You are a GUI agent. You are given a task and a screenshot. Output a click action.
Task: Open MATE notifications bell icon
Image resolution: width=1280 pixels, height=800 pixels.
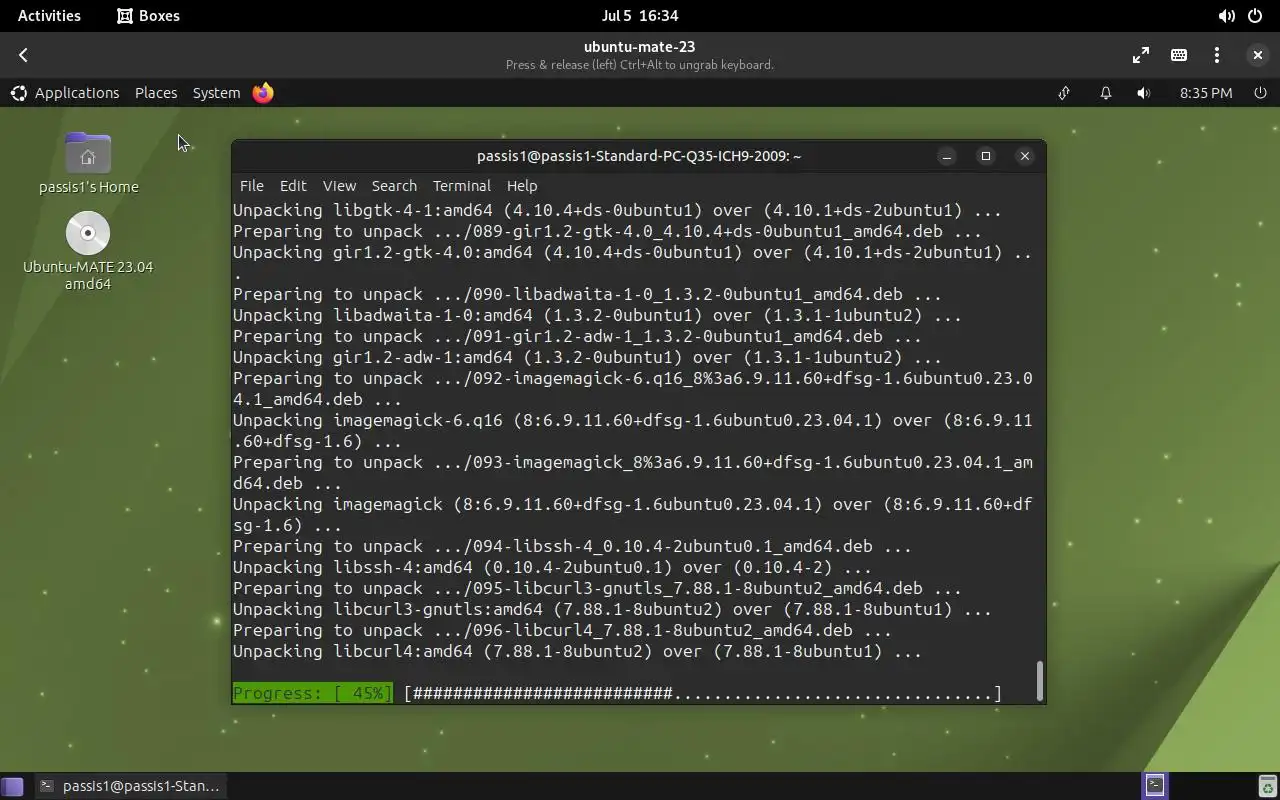(x=1106, y=93)
